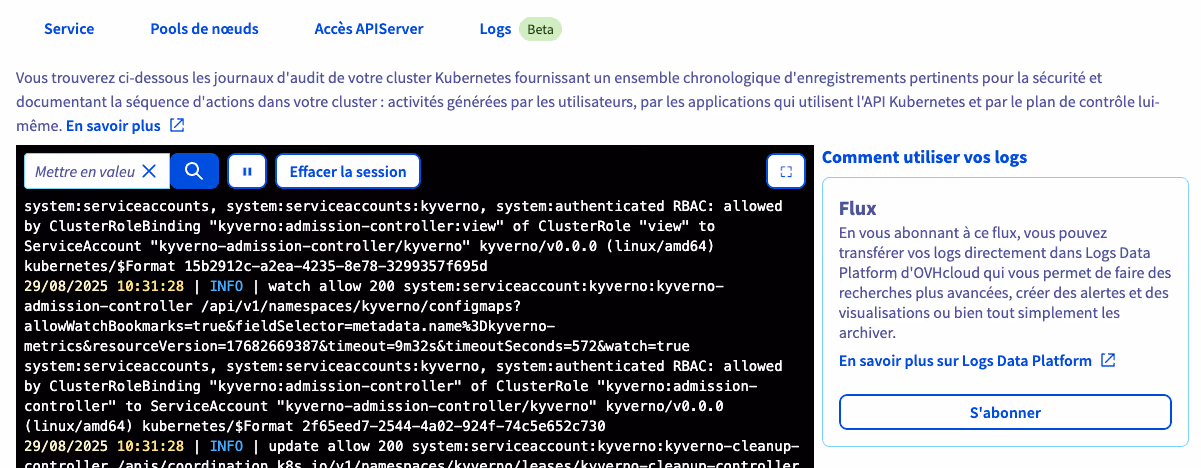Focus the Mettre en valeur input field
This screenshot has width=1201, height=468.
(x=84, y=171)
